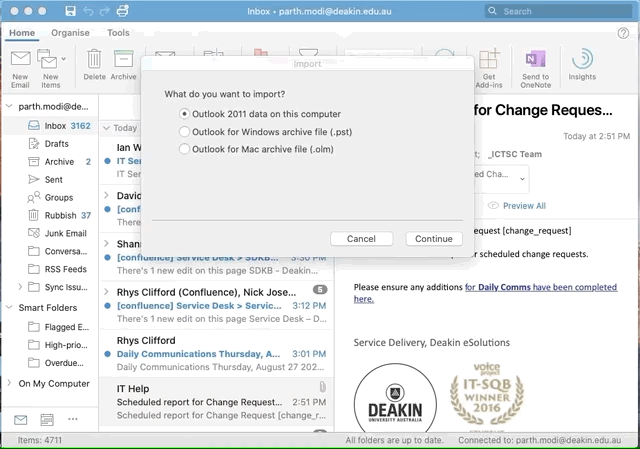Open the Flagged E... smart folder
This screenshot has height=449, width=640.
click(51, 327)
